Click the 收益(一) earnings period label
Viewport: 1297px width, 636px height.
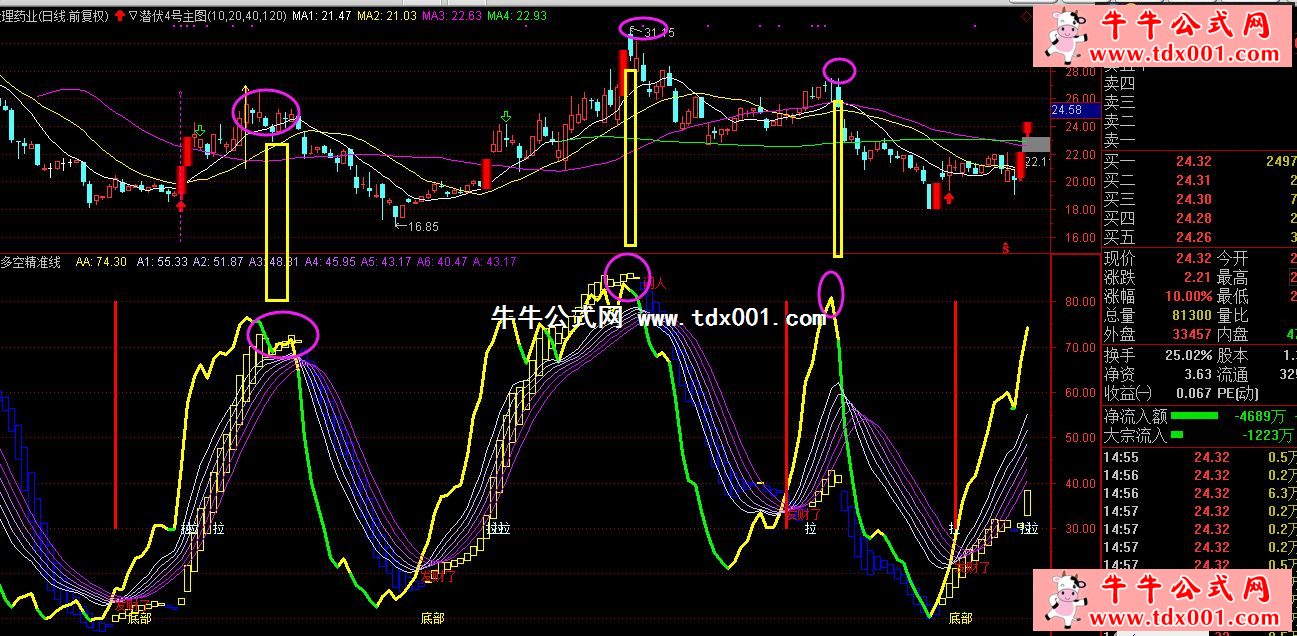tap(1126, 393)
